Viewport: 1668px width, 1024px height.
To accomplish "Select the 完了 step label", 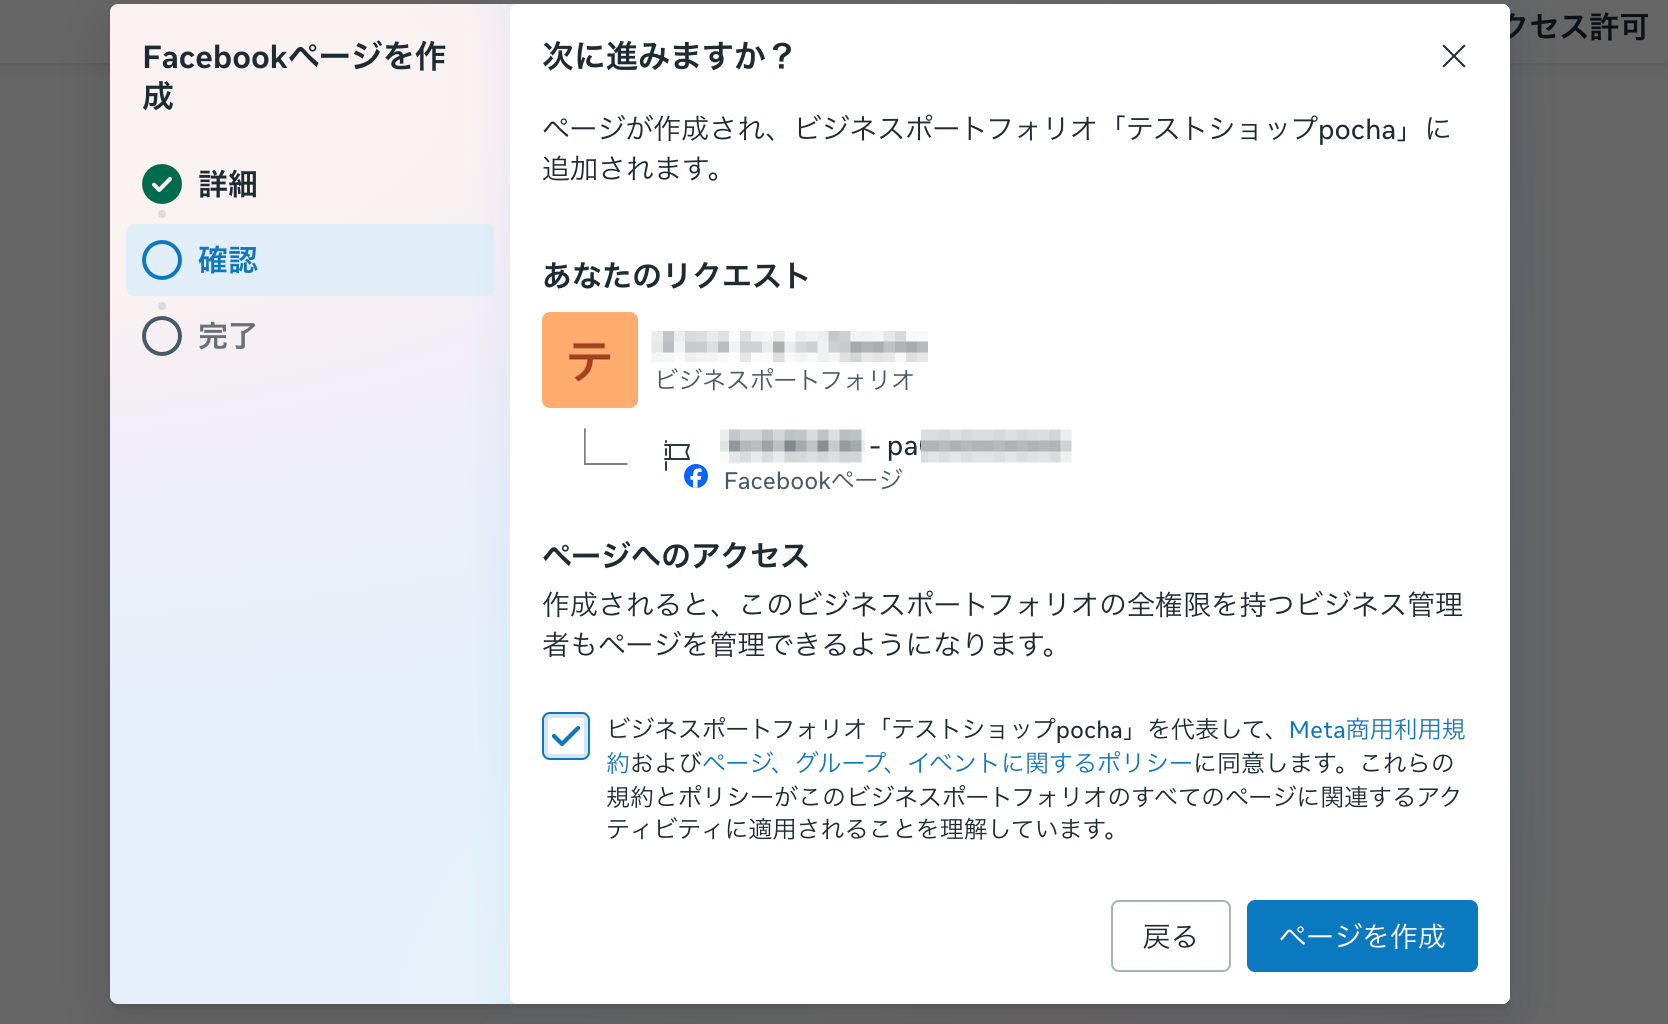I will point(227,337).
